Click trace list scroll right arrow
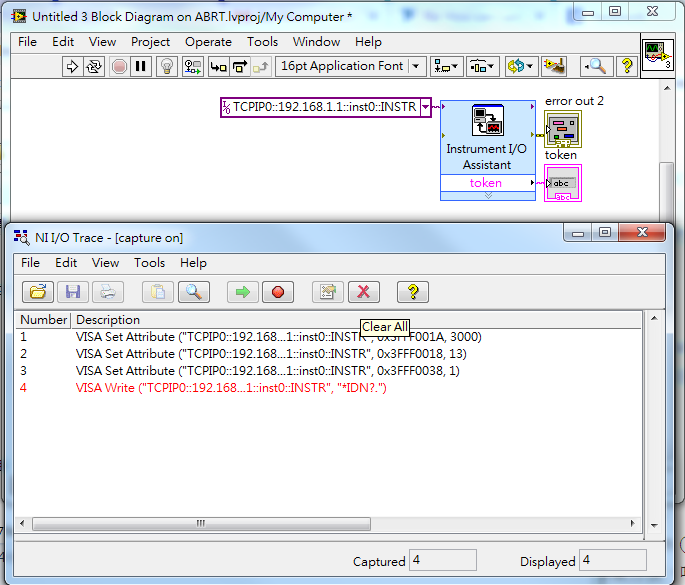Image resolution: width=685 pixels, height=585 pixels. pos(632,523)
